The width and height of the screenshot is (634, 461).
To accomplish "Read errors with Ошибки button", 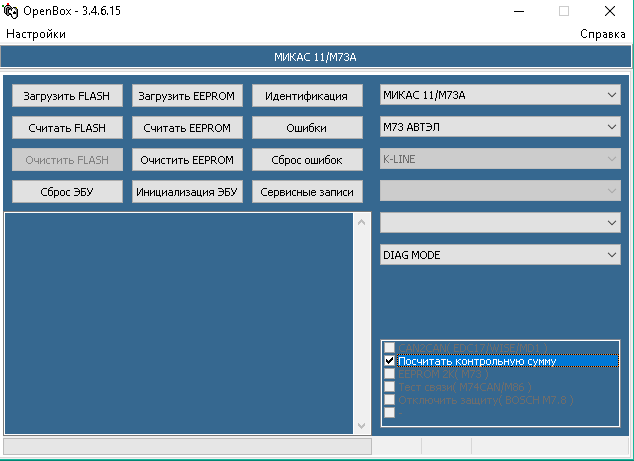I will point(307,128).
